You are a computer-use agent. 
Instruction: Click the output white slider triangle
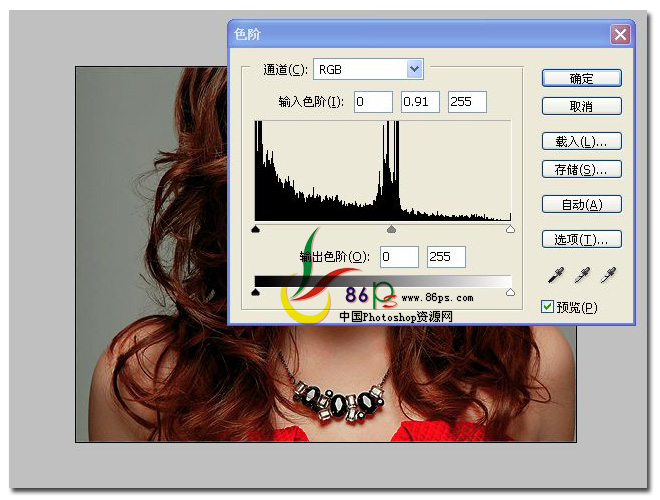click(510, 292)
